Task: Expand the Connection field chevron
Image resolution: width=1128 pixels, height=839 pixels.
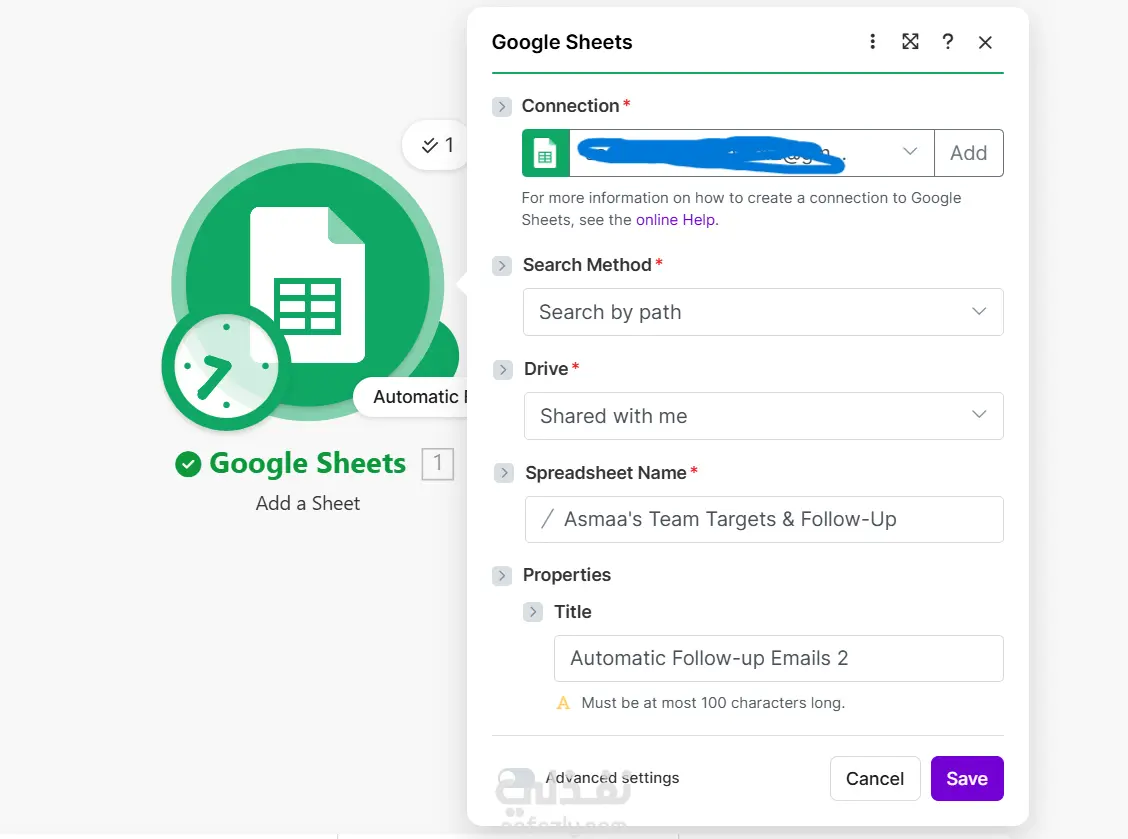Action: pyautogui.click(x=501, y=106)
